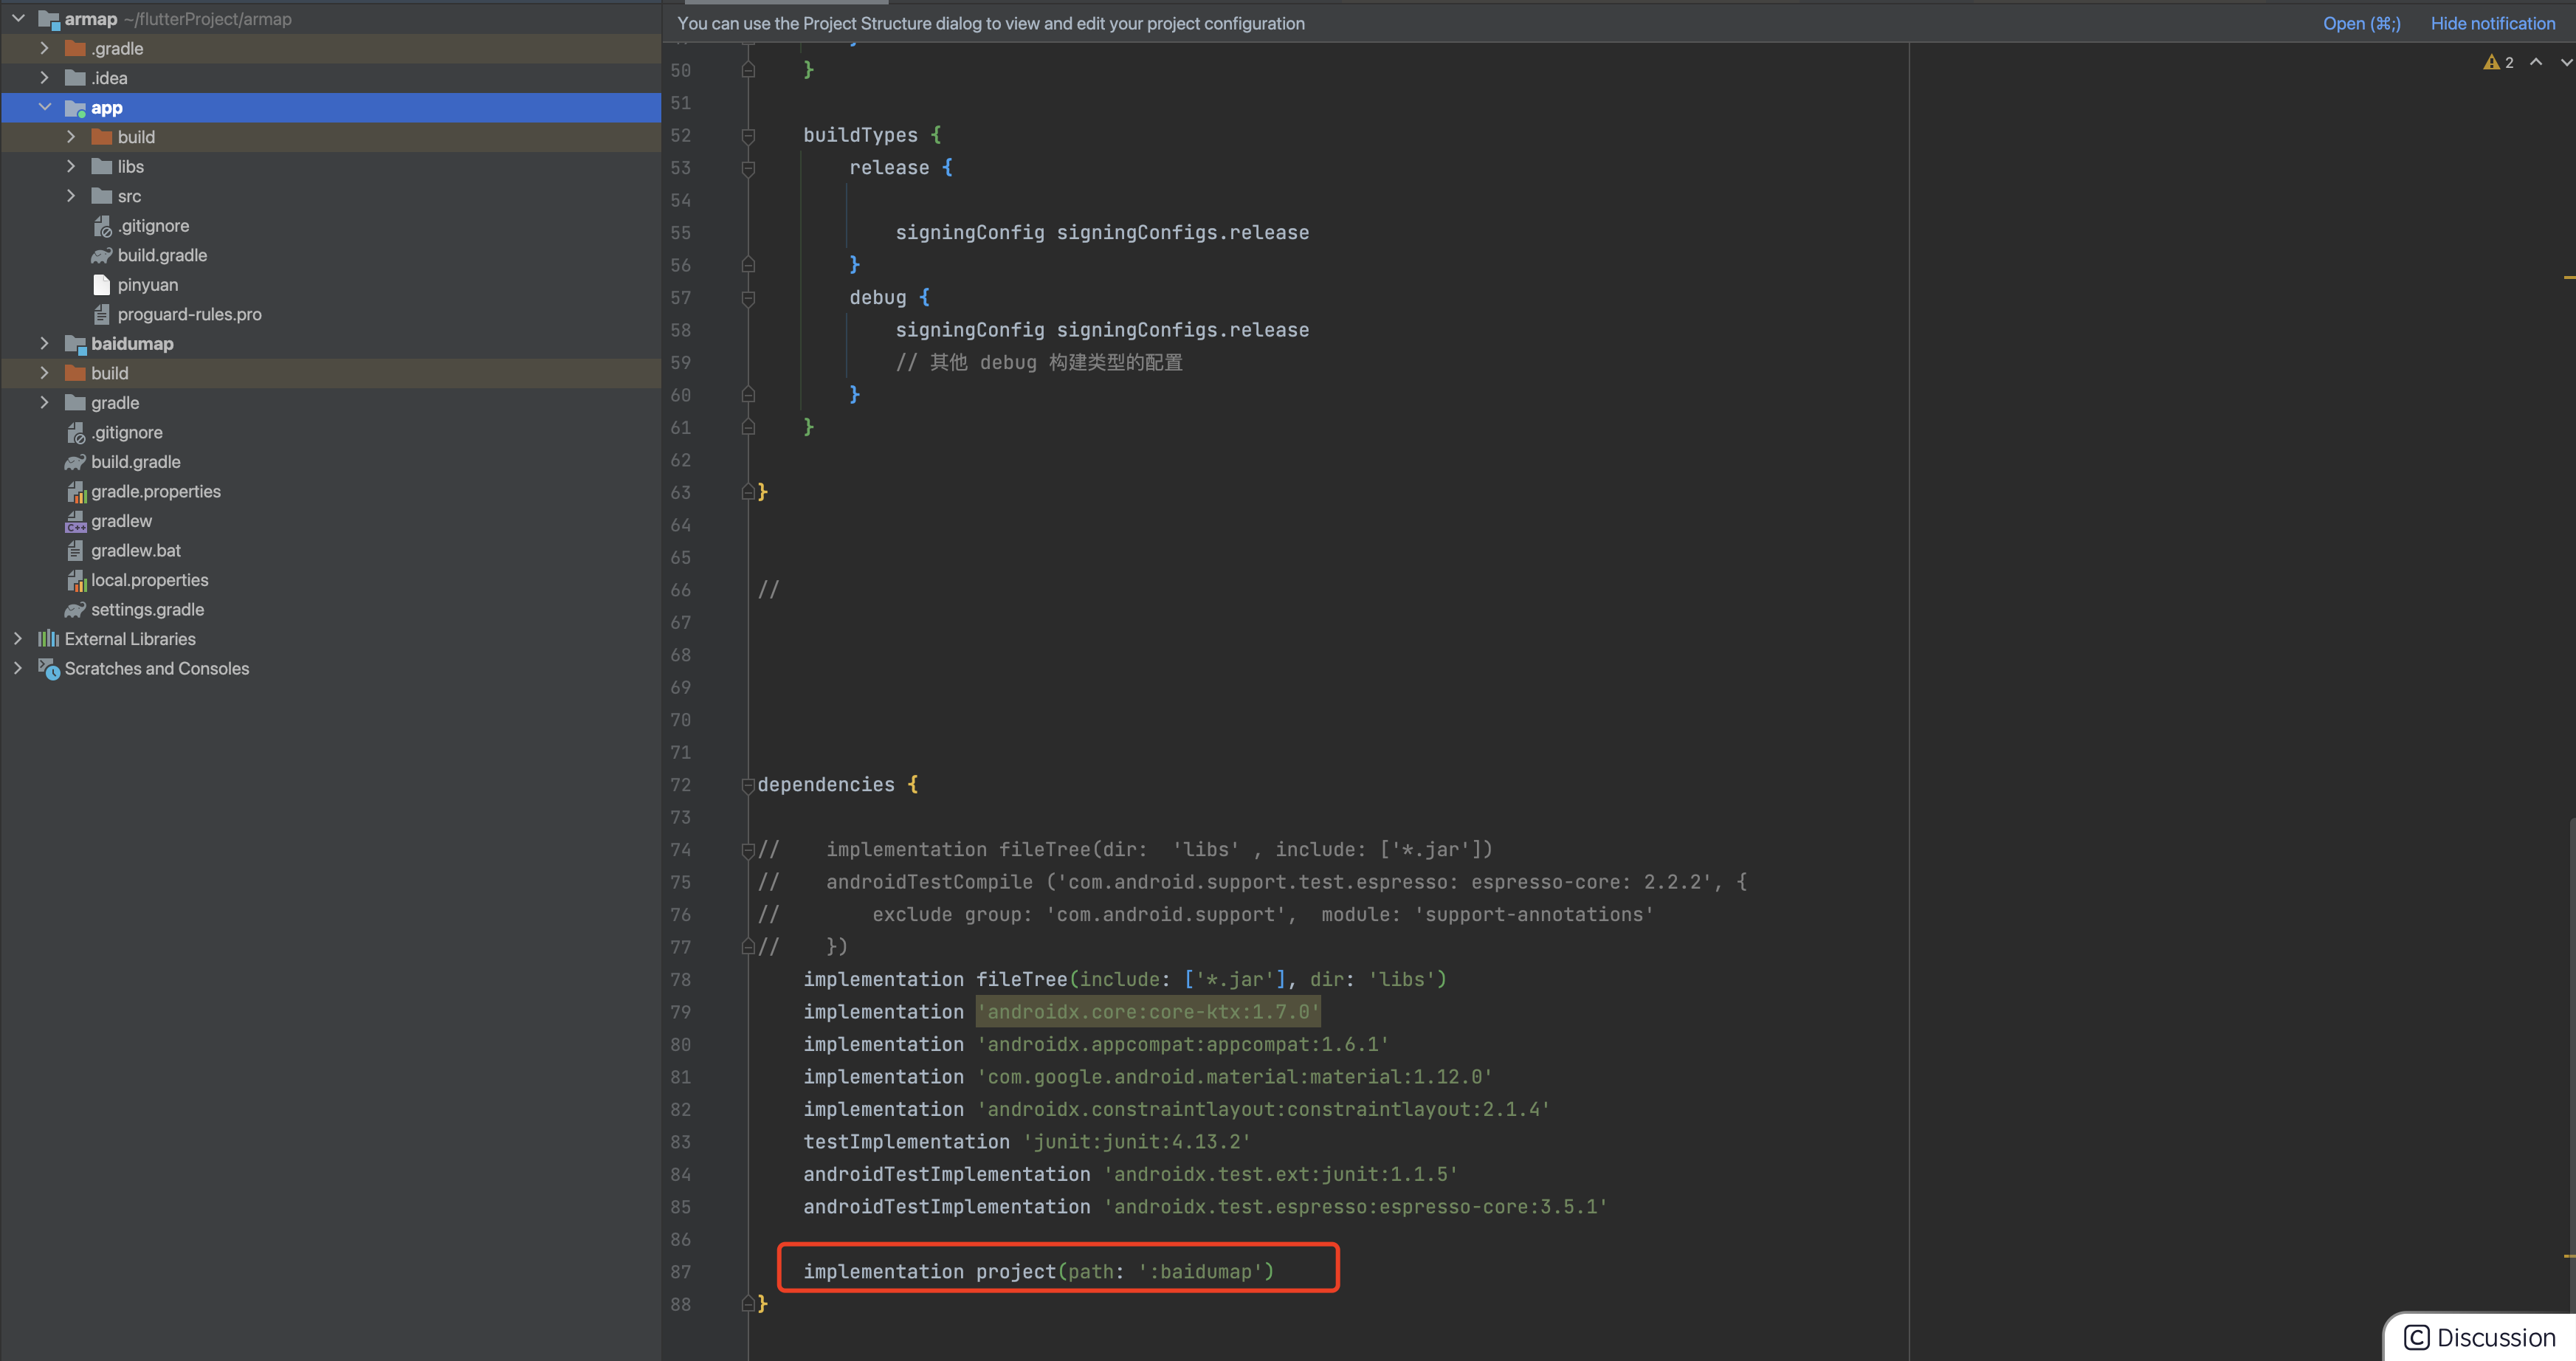Viewport: 2576px width, 1361px height.
Task: Select local.properties in project tree
Action: [150, 580]
